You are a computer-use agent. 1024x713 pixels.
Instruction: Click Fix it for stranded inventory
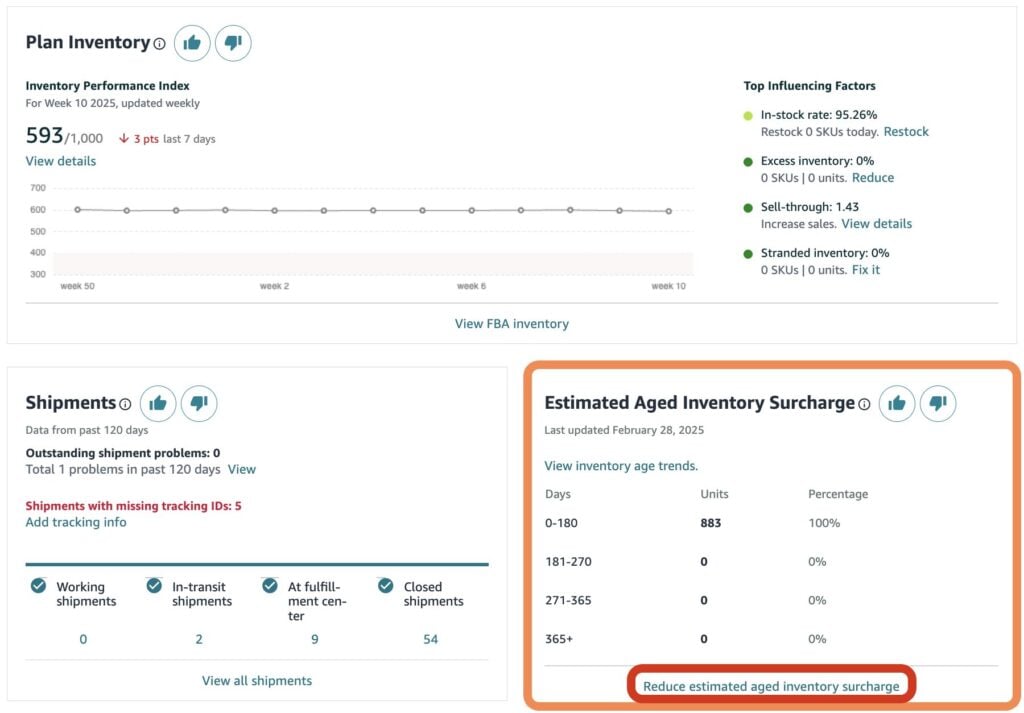pyautogui.click(x=866, y=270)
